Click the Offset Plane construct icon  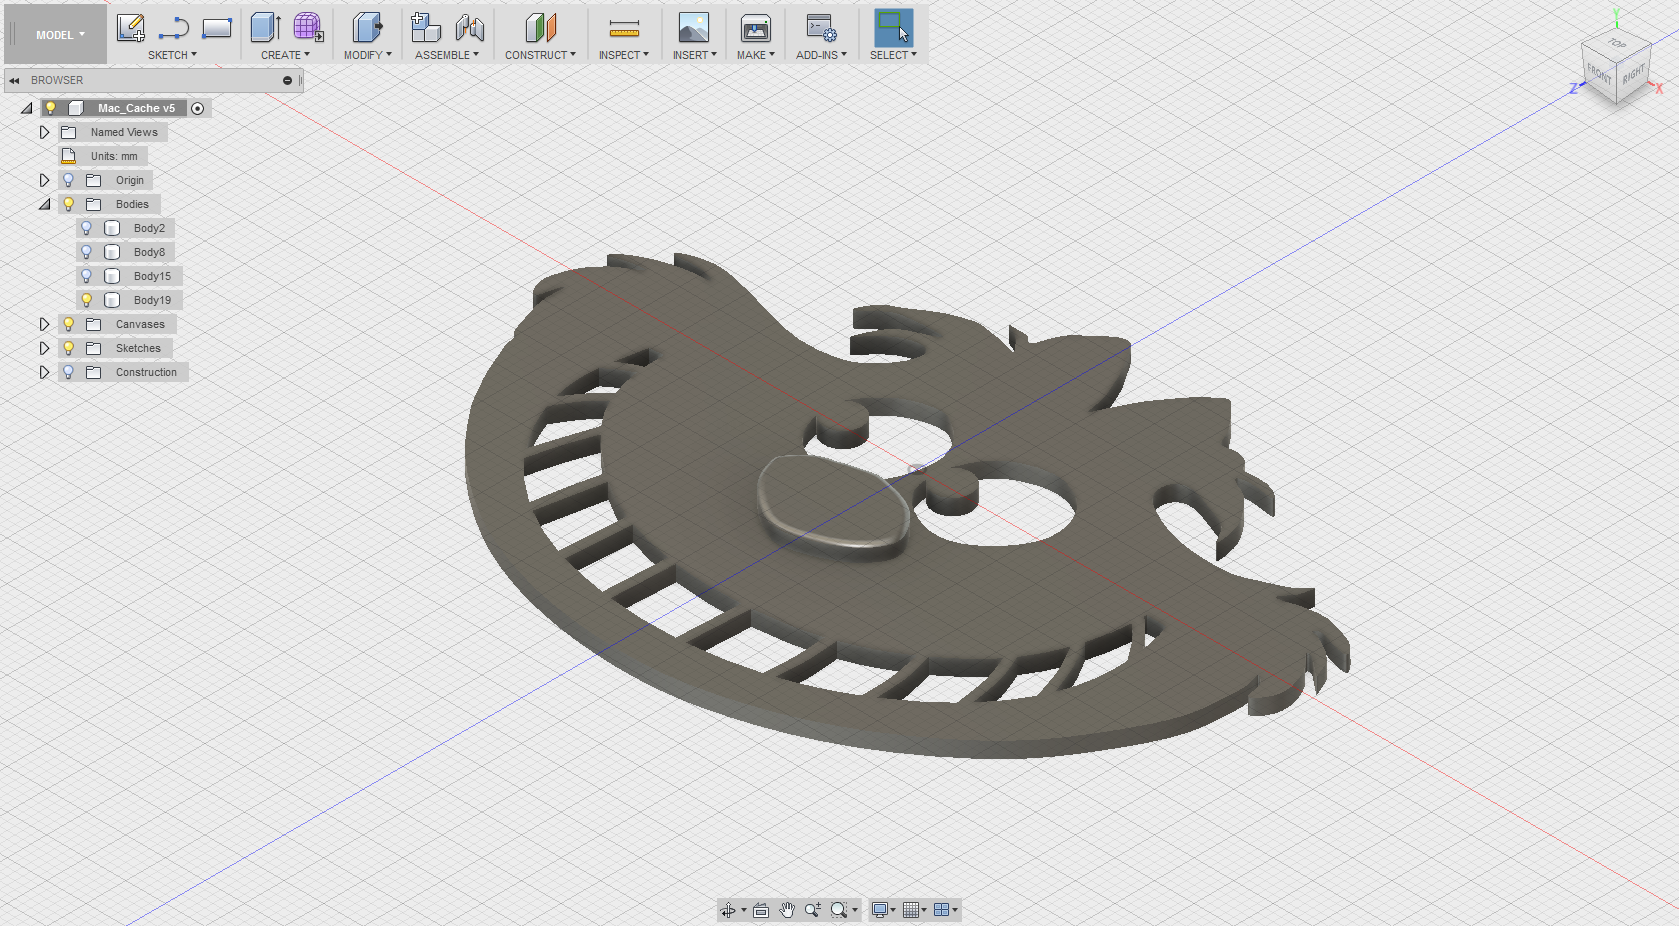[x=540, y=28]
